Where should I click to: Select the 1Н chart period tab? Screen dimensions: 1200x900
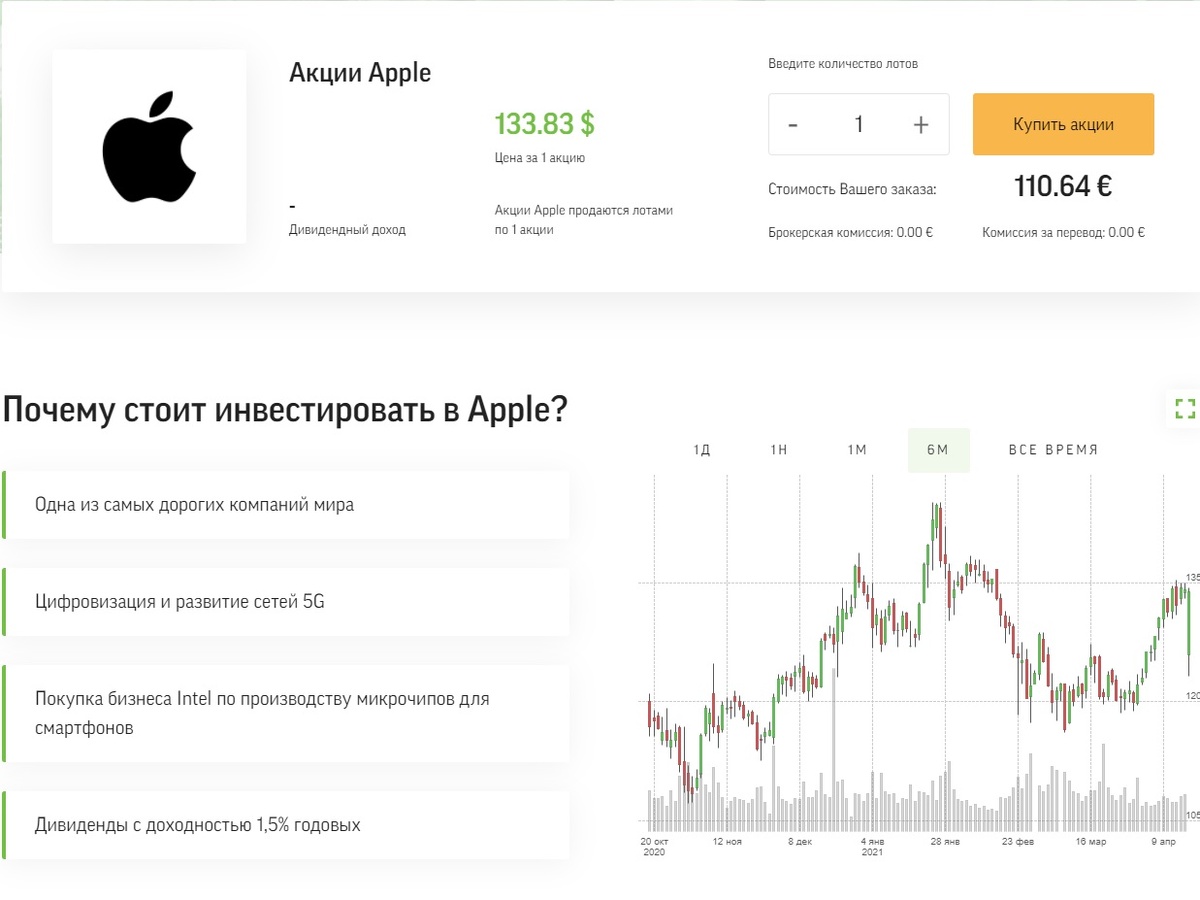click(x=778, y=450)
